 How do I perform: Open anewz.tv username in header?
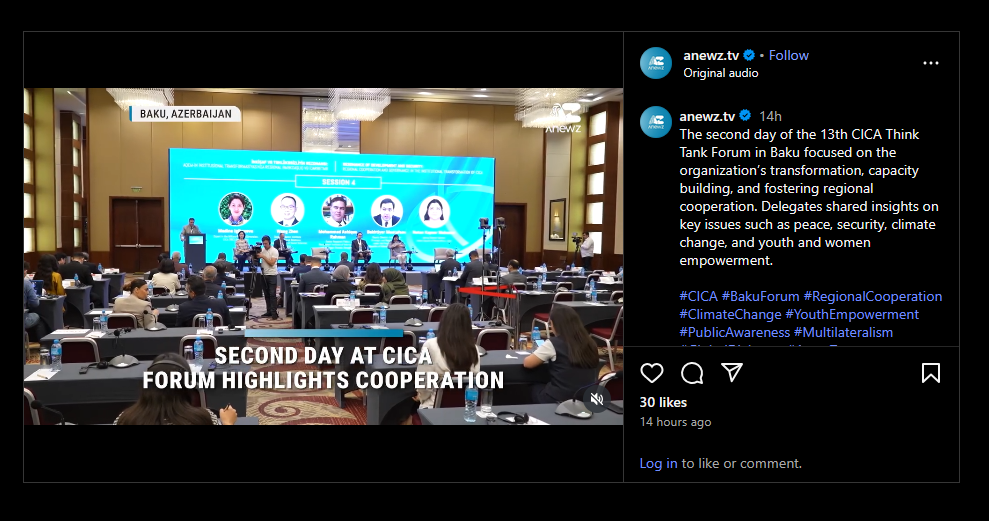pyautogui.click(x=711, y=56)
